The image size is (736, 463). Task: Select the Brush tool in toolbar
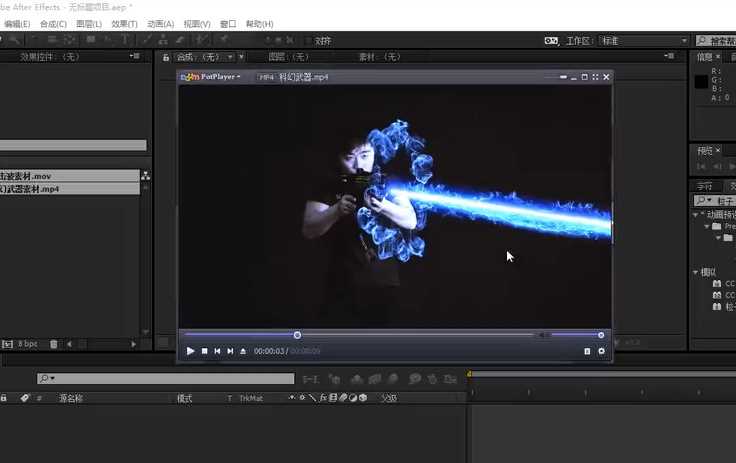pos(146,40)
